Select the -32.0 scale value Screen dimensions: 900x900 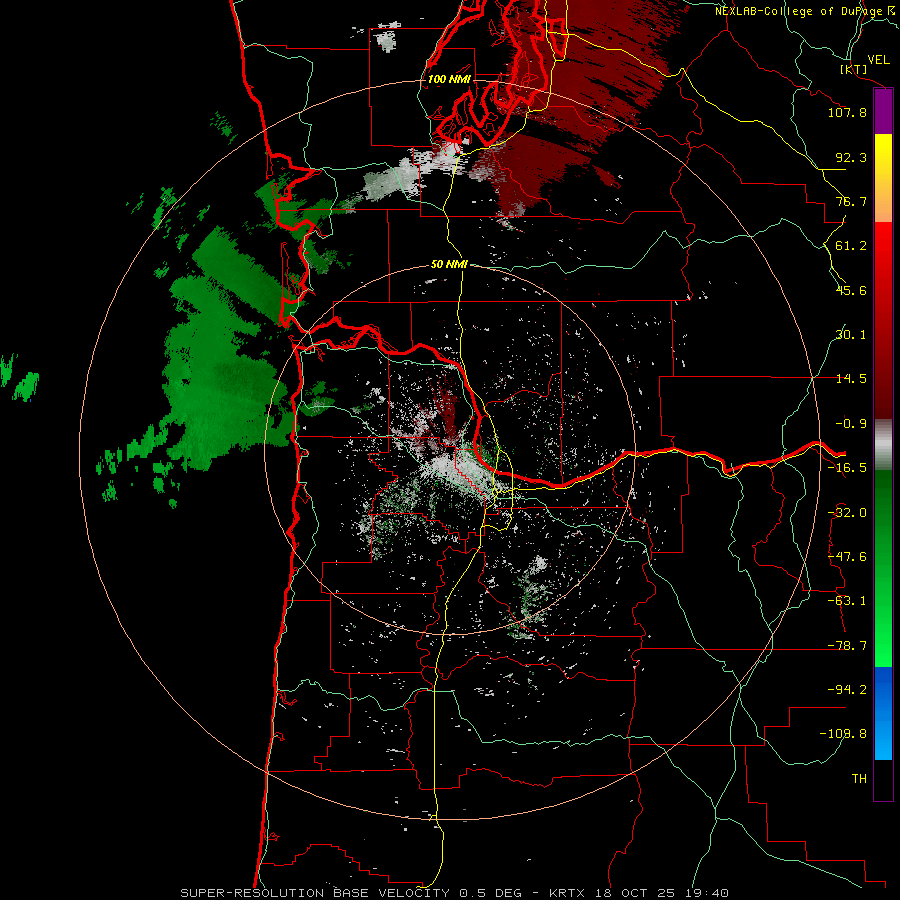[847, 513]
